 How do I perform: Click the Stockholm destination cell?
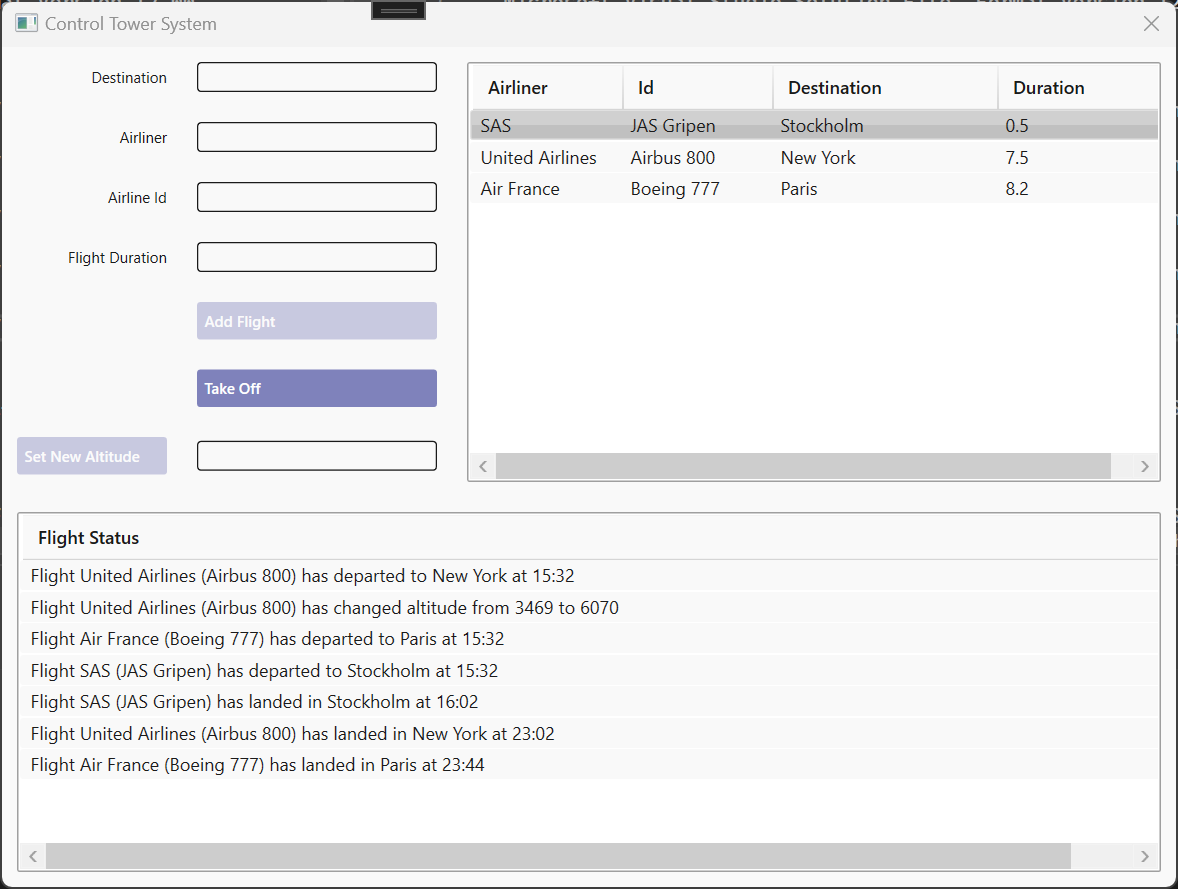click(x=822, y=125)
